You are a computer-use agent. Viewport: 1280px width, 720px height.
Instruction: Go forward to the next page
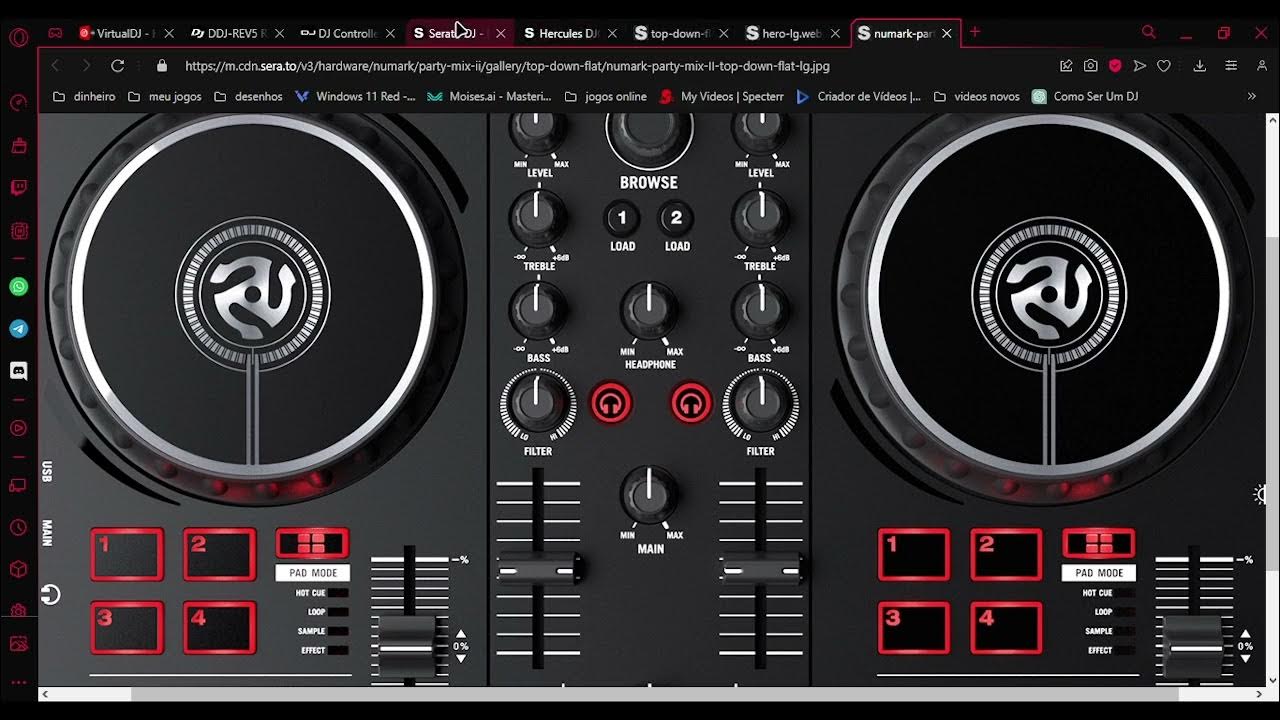pos(86,66)
